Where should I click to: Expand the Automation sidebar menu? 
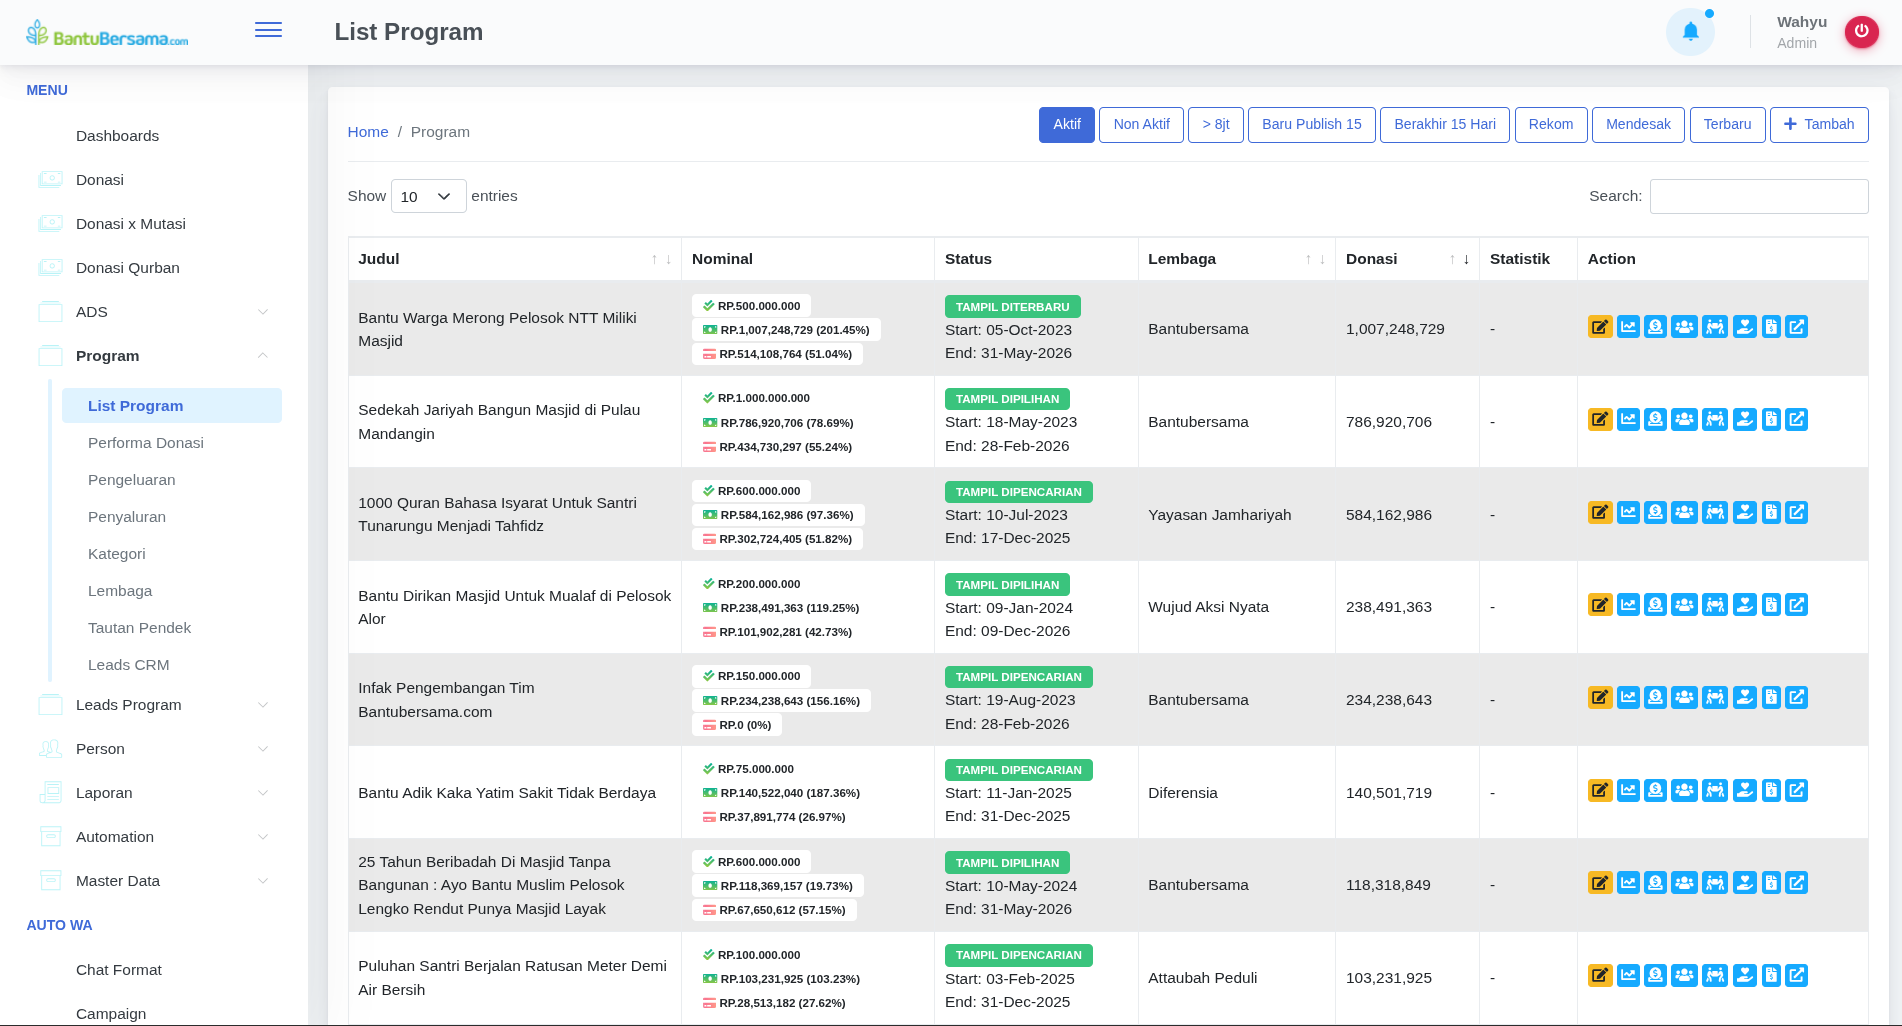point(154,837)
